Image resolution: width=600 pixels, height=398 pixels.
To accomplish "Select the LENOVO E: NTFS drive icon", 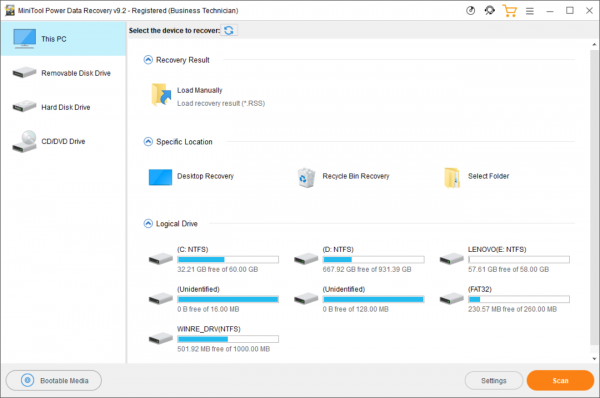I will [452, 259].
